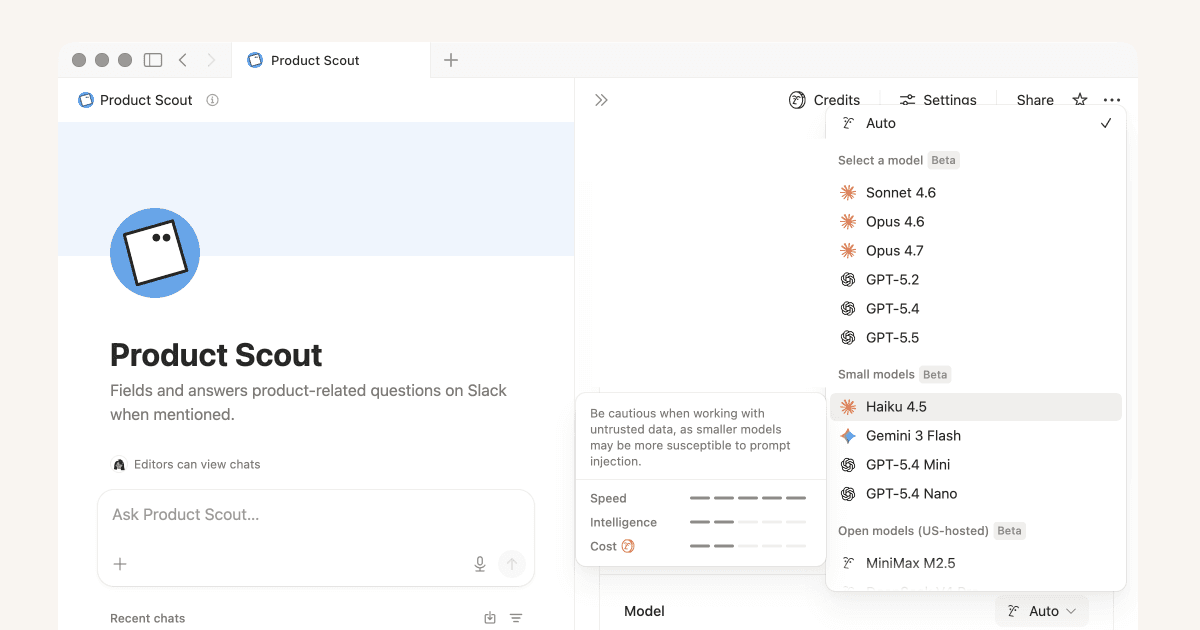This screenshot has width=1200, height=630.
Task: Select Auto model option
Action: point(976,123)
